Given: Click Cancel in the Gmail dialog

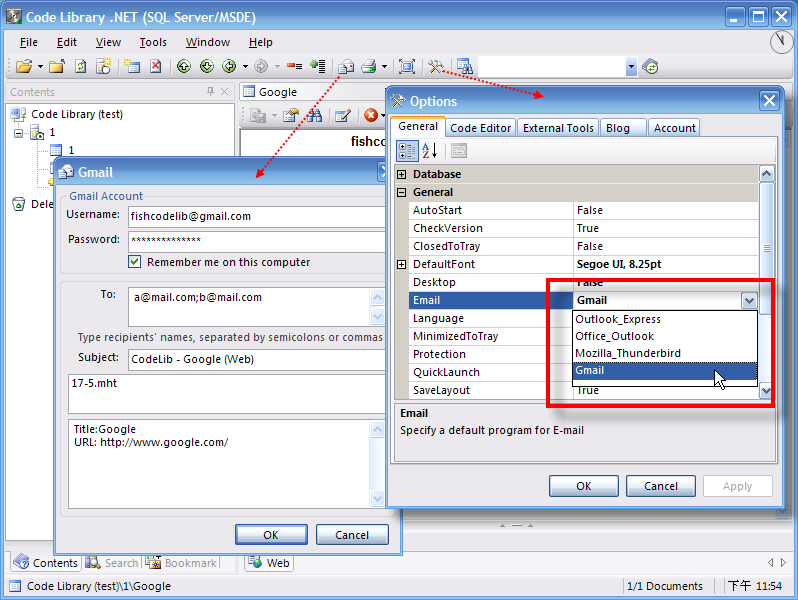Looking at the screenshot, I should tap(352, 535).
